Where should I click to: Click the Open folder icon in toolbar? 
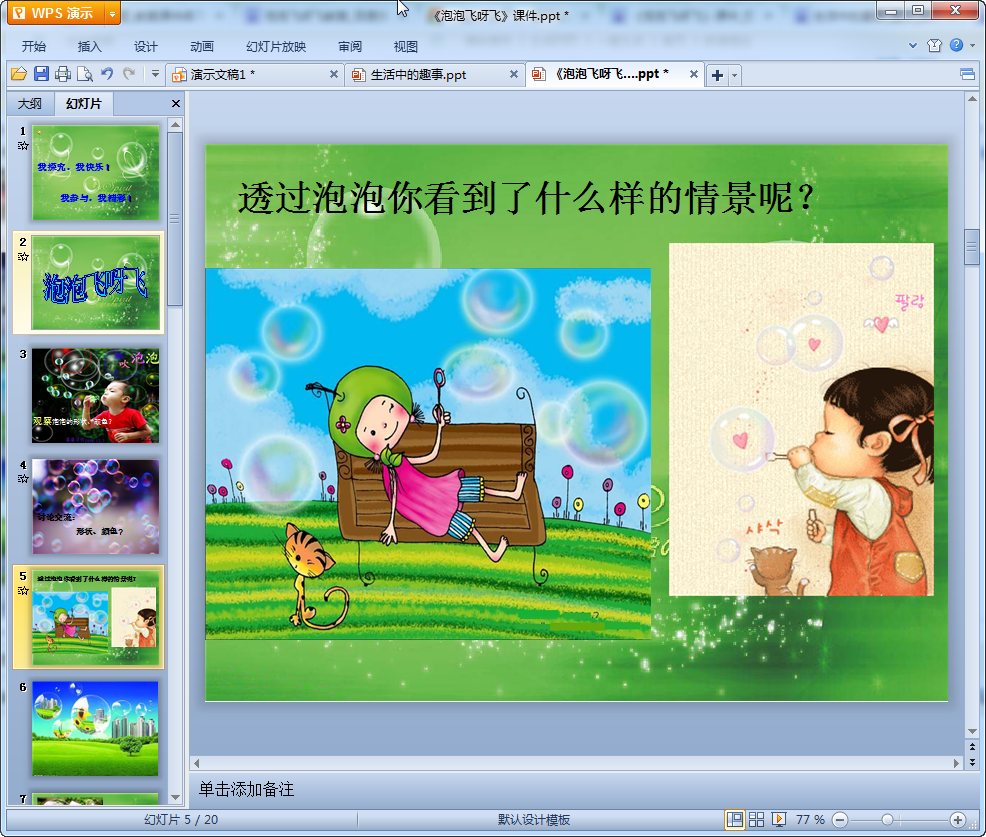[x=19, y=74]
